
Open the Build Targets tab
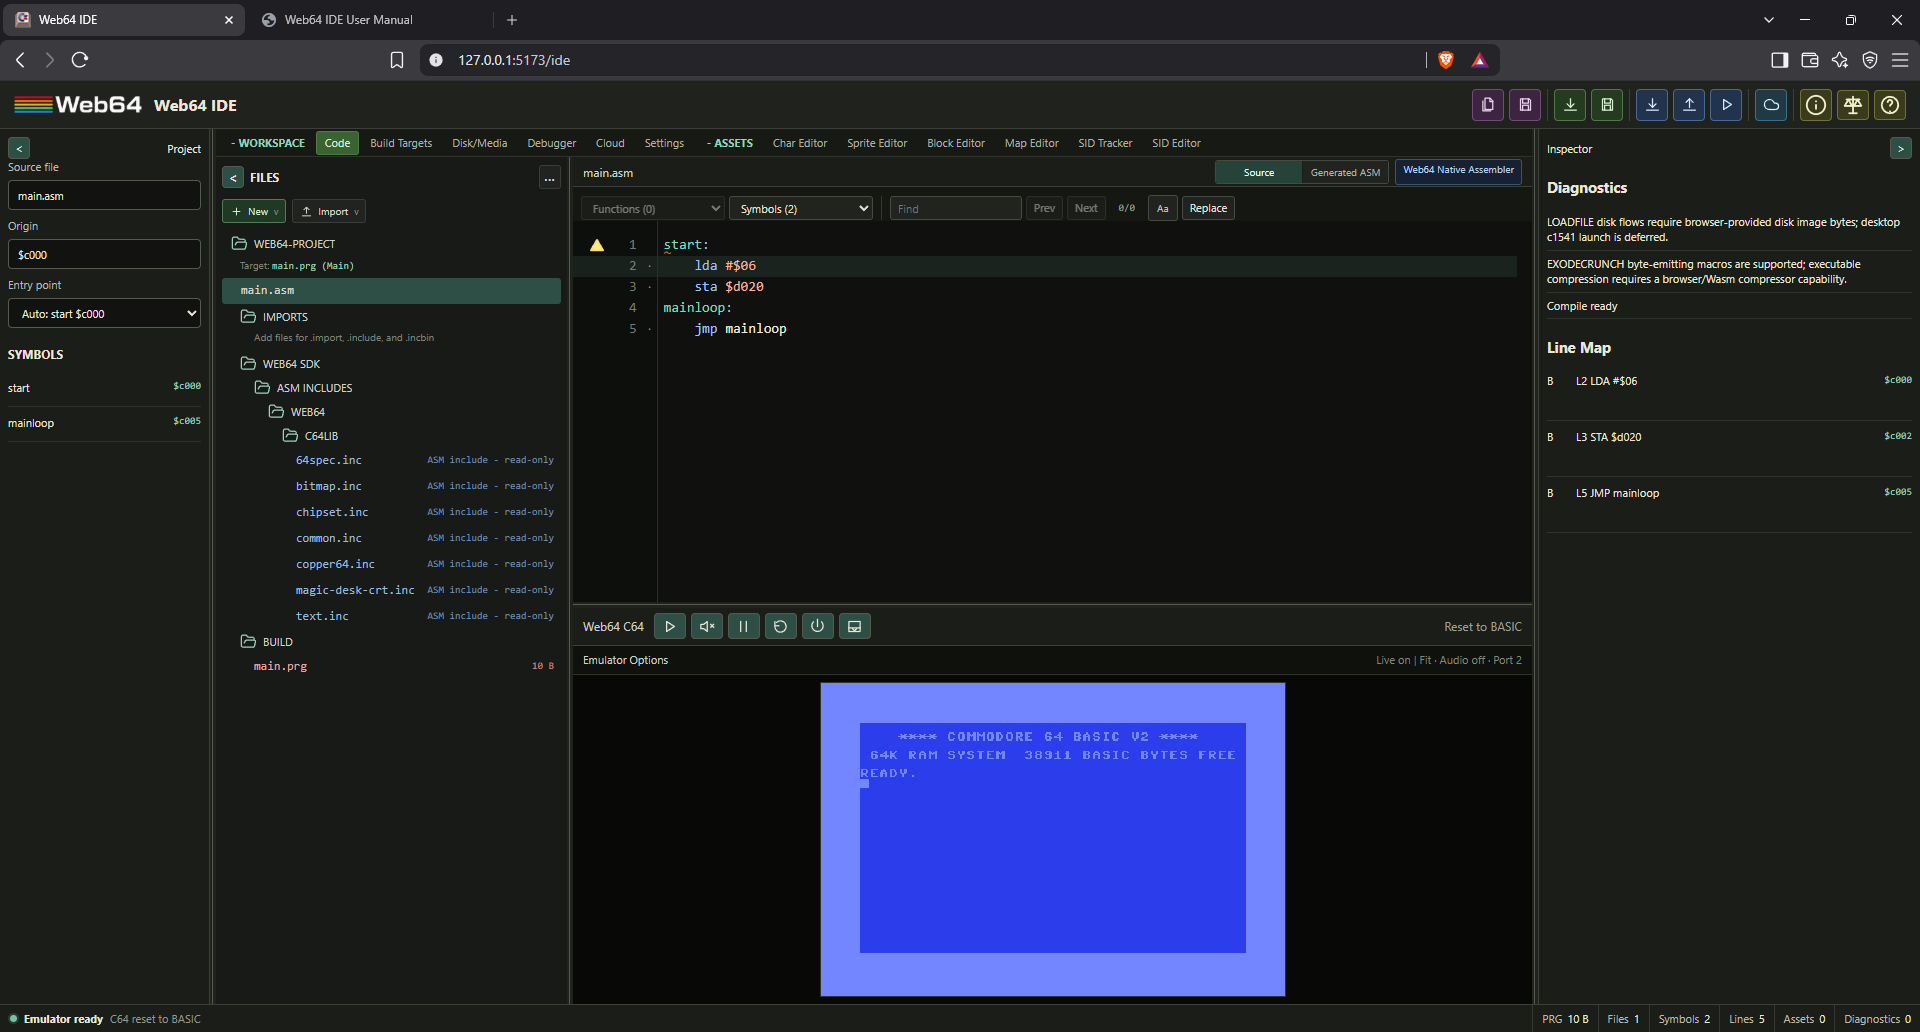click(401, 143)
